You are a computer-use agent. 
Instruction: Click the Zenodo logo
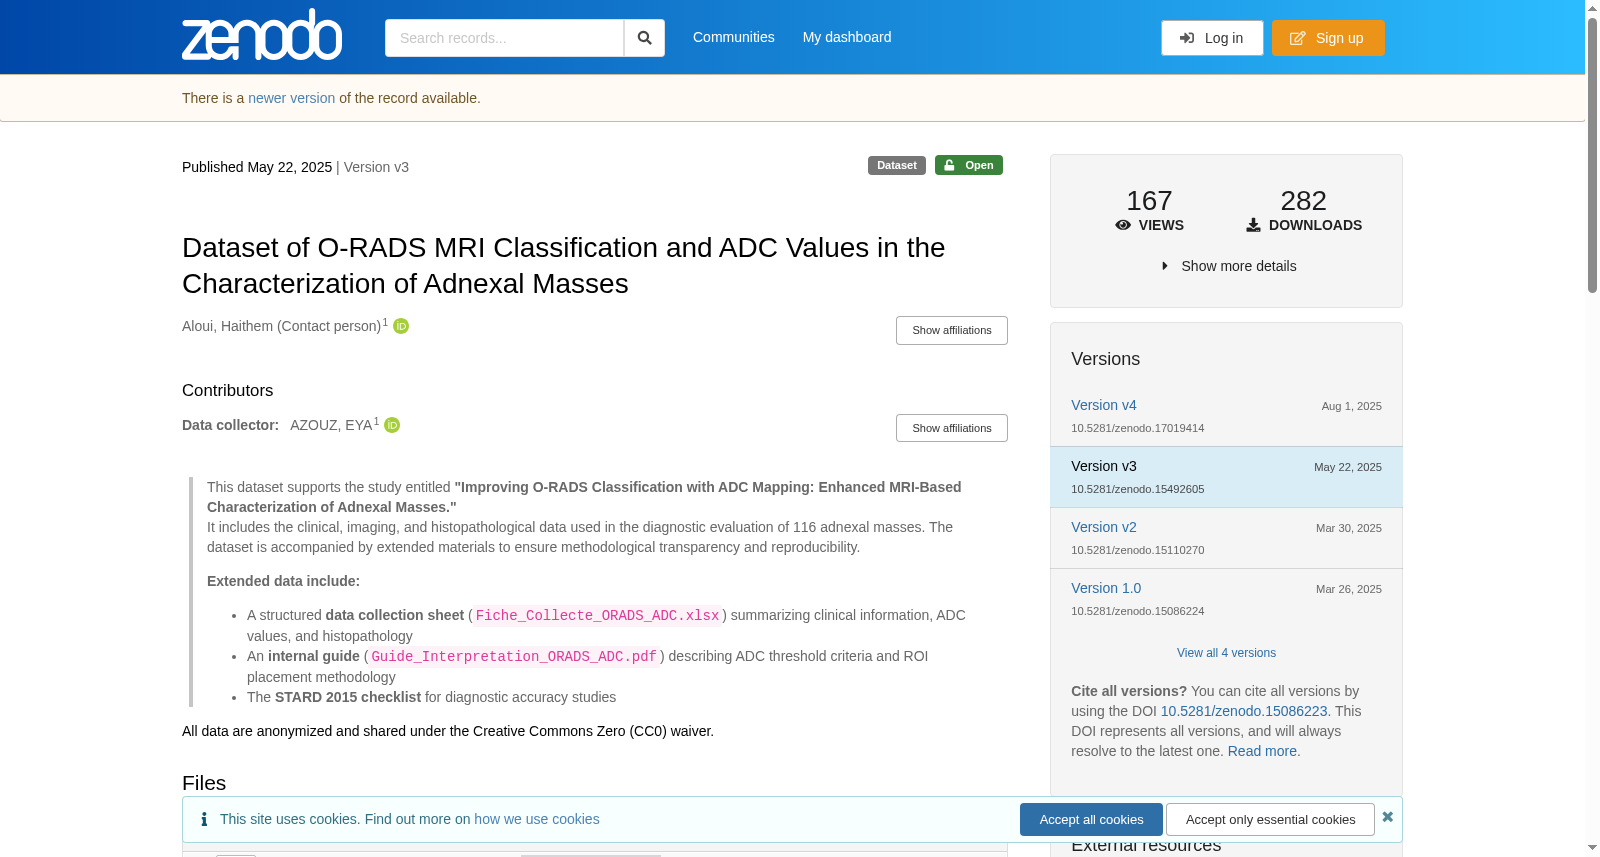tap(262, 35)
